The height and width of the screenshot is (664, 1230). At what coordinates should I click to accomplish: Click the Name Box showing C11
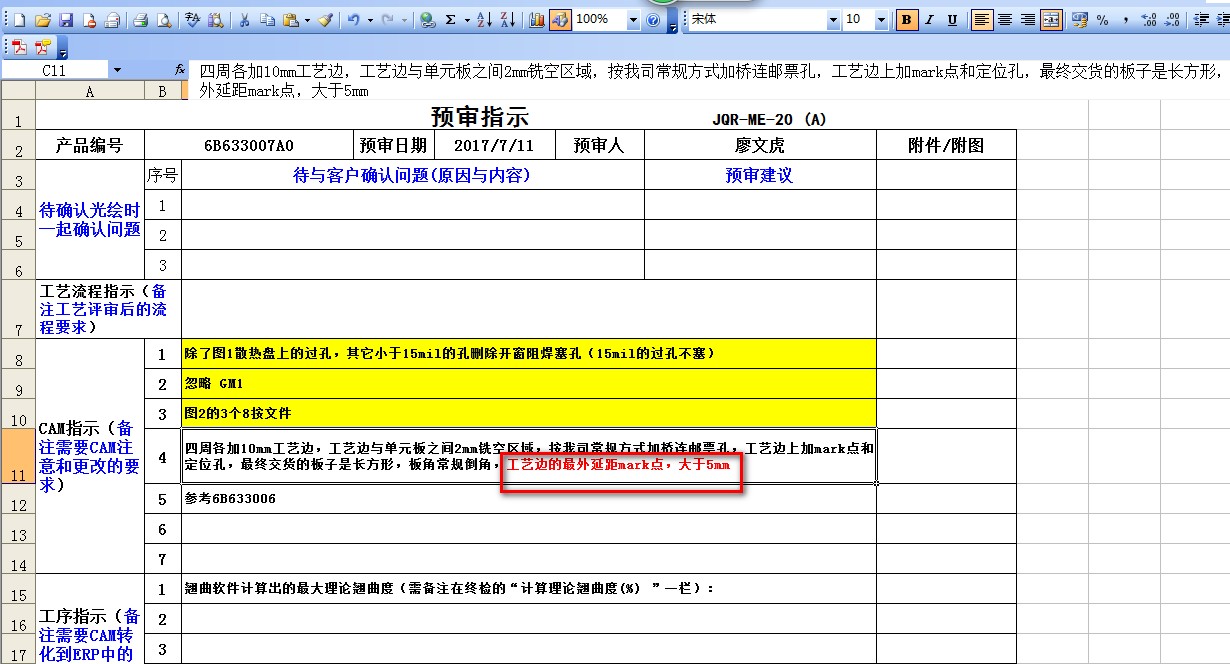[x=54, y=70]
